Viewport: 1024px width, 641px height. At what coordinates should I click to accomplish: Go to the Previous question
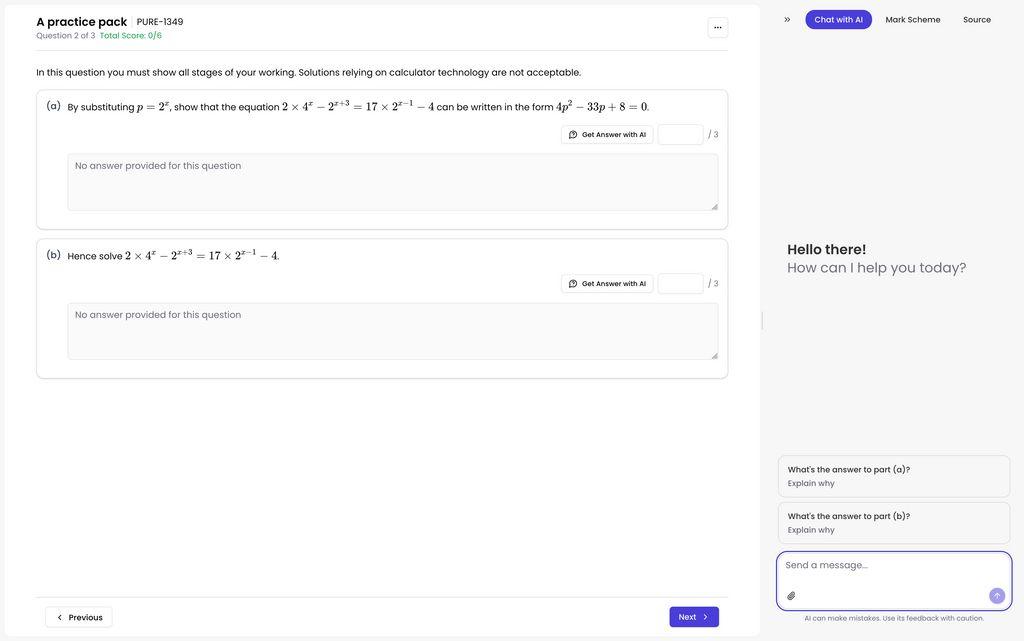point(79,617)
